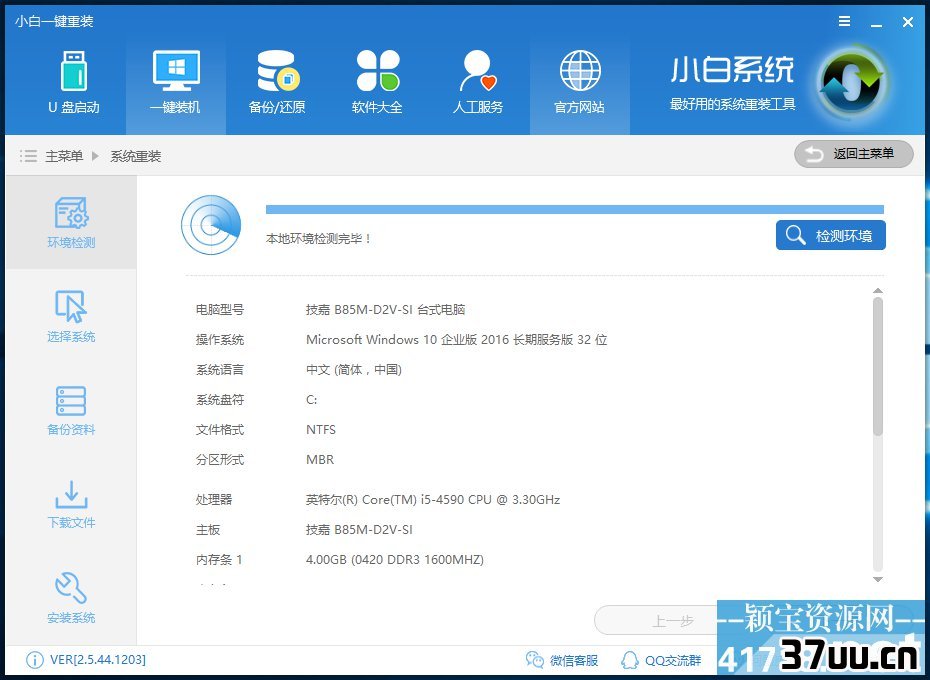
Task: Click VER[2.5.44.1203] version text
Action: click(98, 659)
